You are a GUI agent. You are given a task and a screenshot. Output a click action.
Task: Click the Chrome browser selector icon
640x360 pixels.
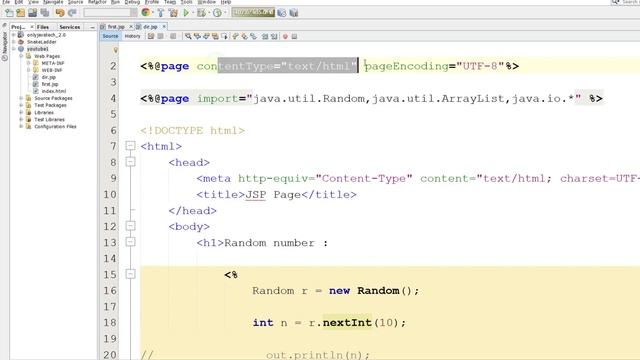tap(145, 13)
